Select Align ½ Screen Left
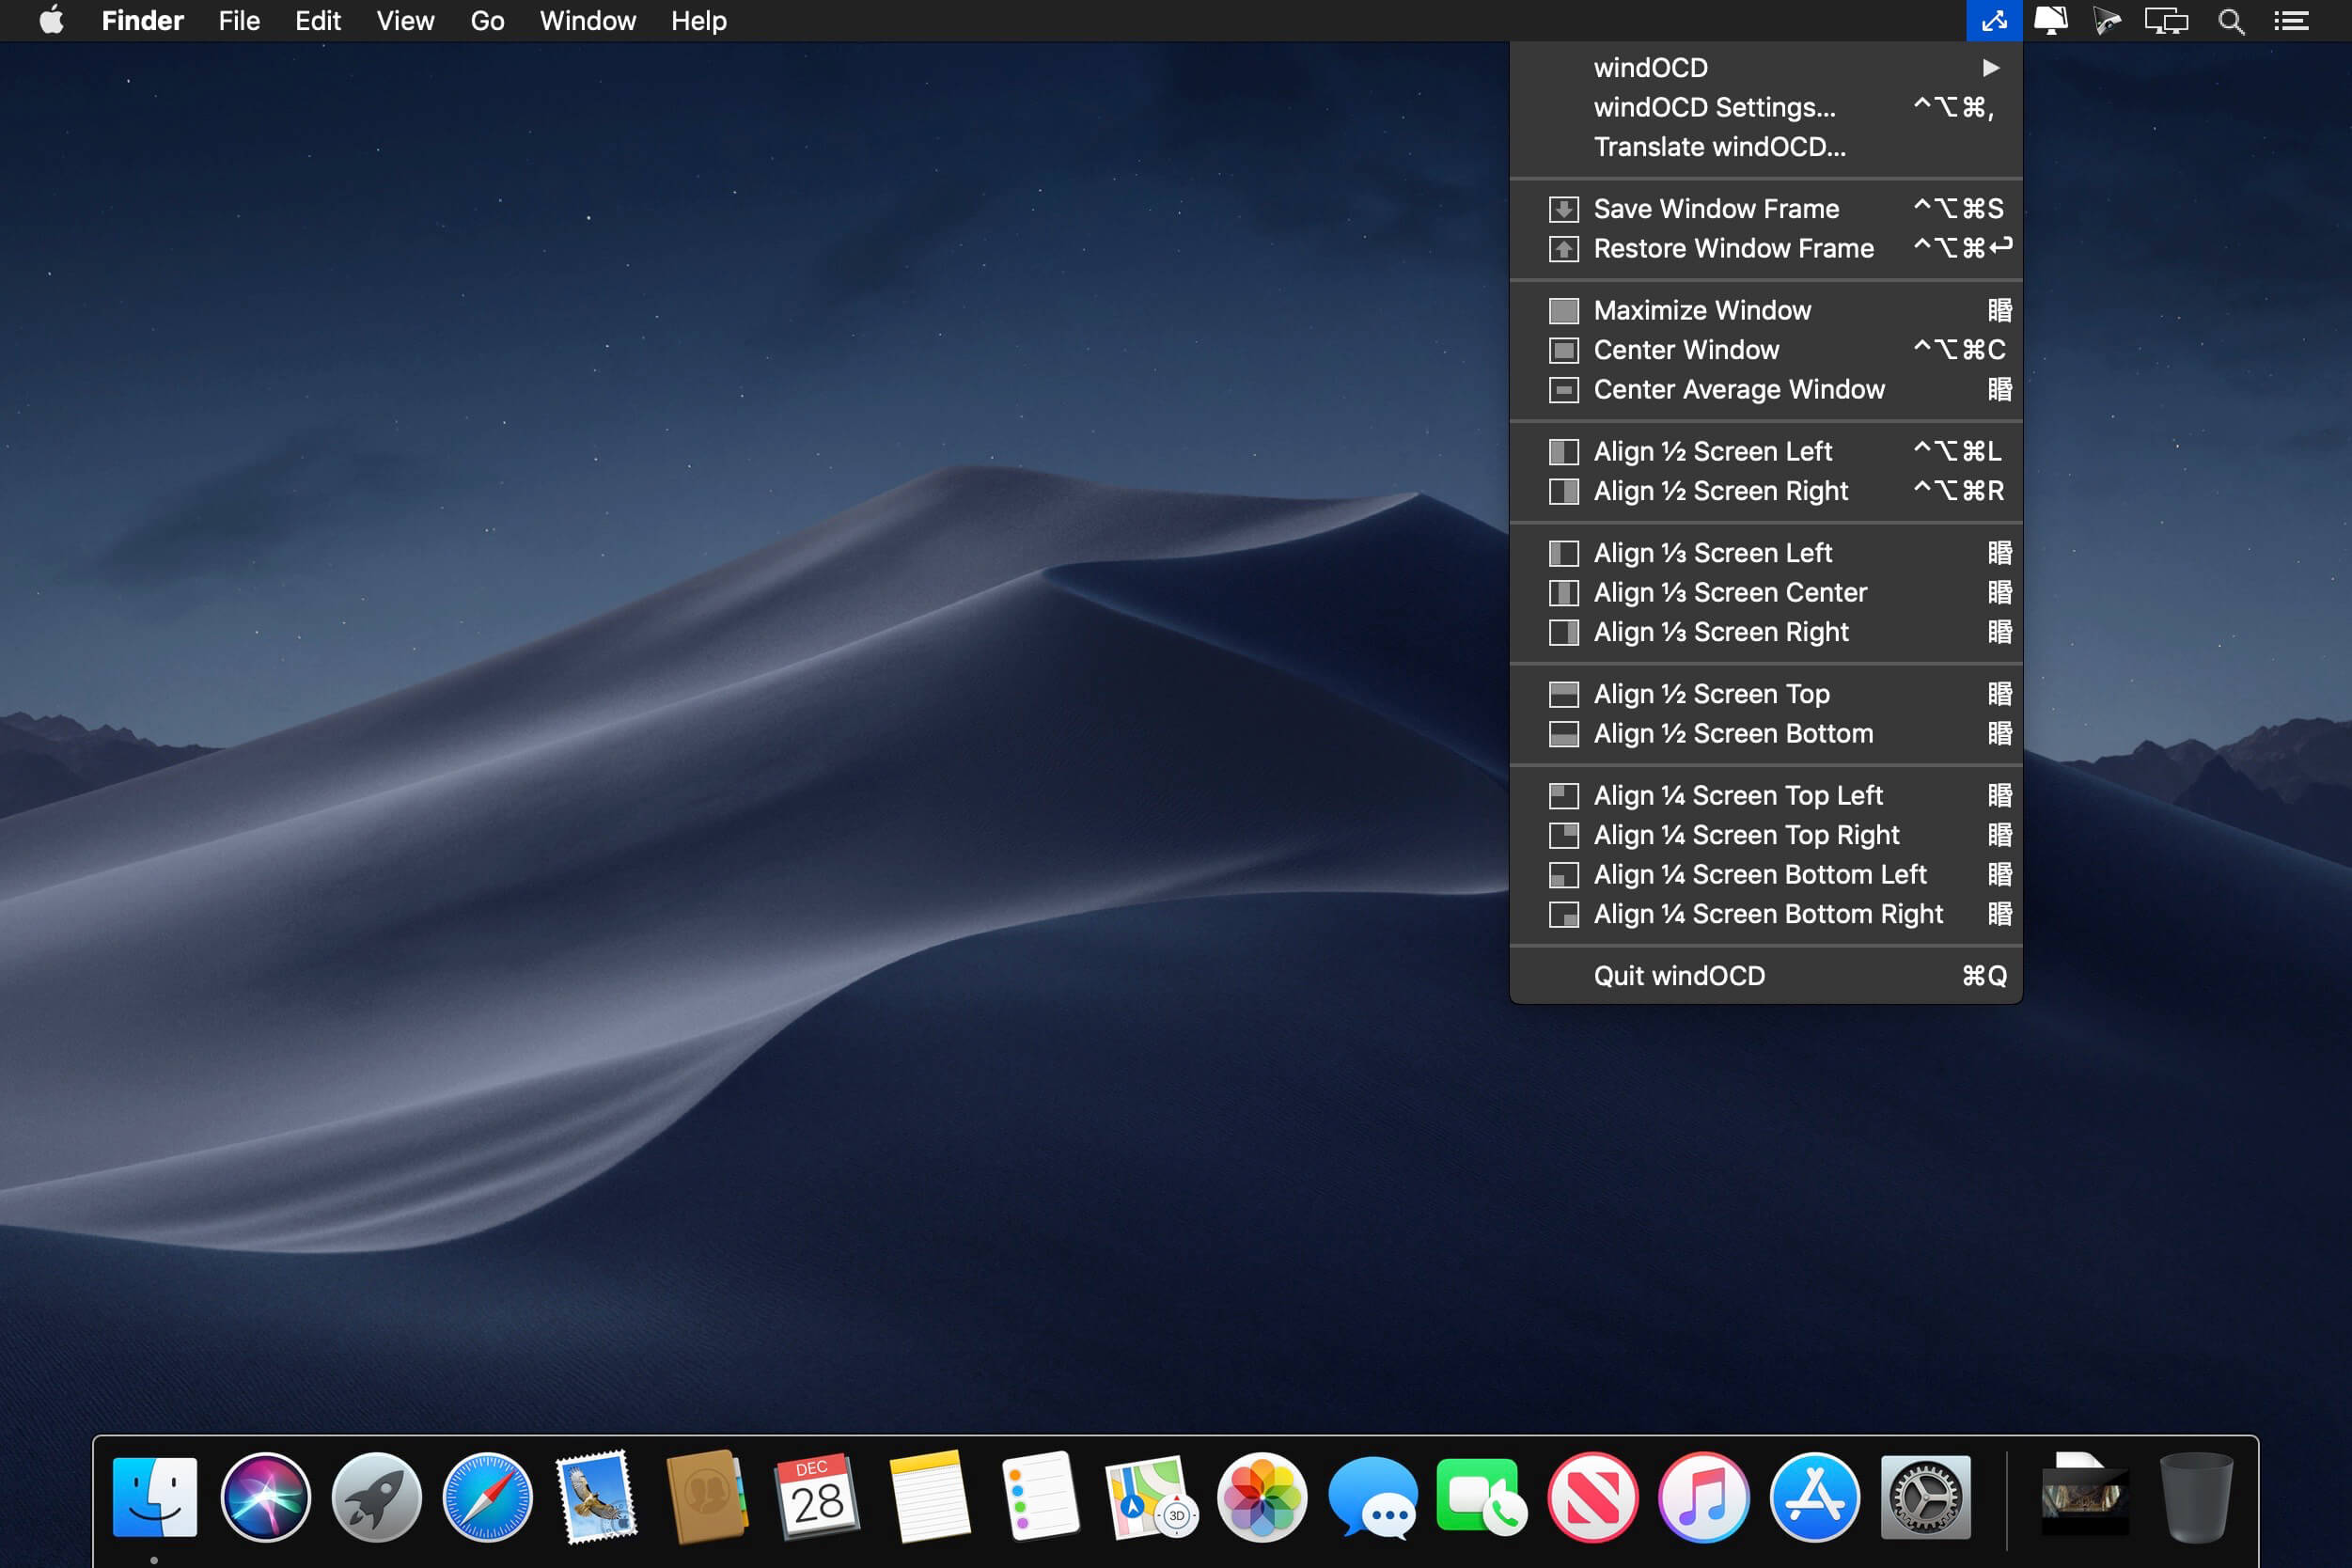 click(x=1712, y=452)
